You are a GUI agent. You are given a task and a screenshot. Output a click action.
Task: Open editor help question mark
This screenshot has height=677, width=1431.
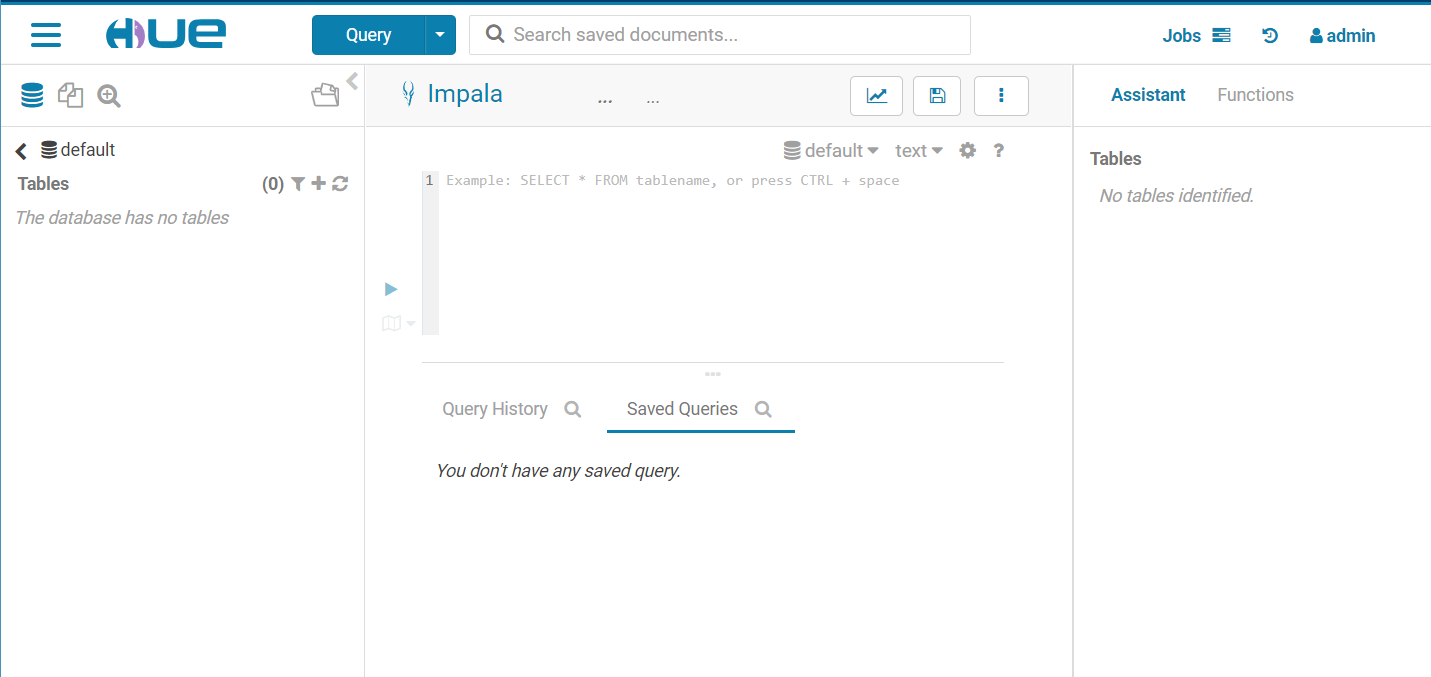point(998,151)
